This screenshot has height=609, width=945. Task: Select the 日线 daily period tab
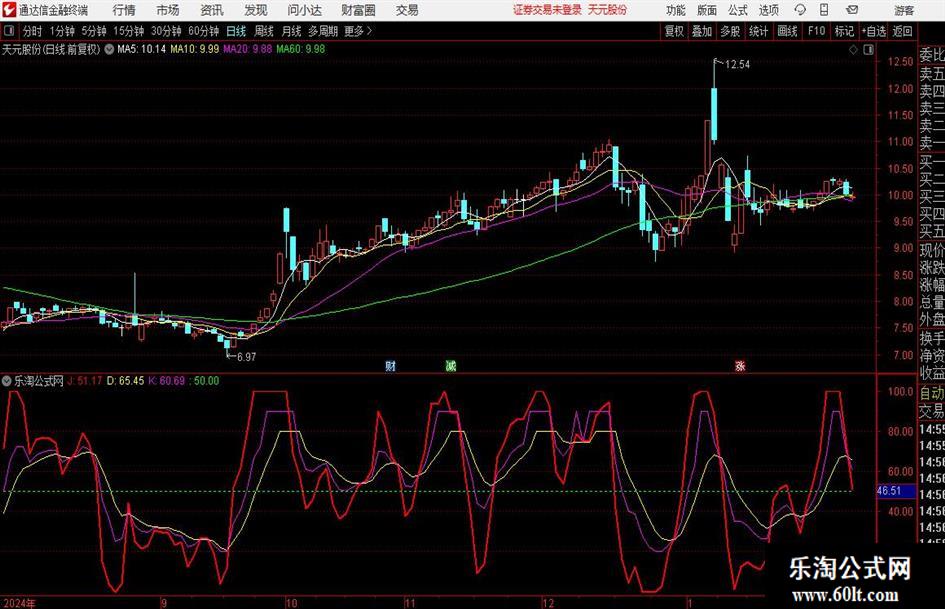point(236,31)
